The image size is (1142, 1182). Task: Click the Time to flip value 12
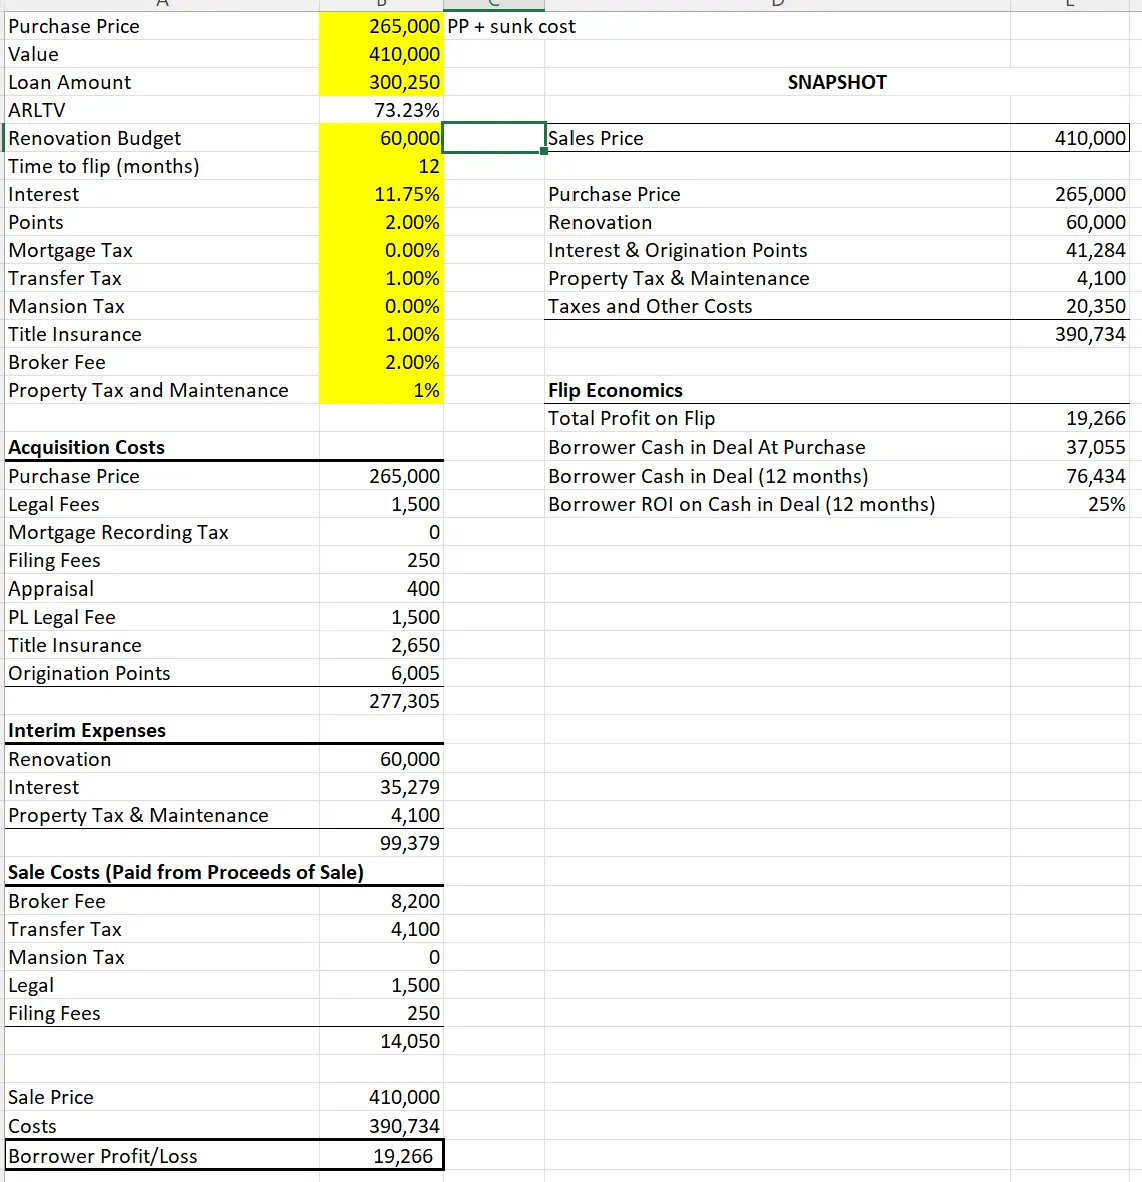coord(381,166)
